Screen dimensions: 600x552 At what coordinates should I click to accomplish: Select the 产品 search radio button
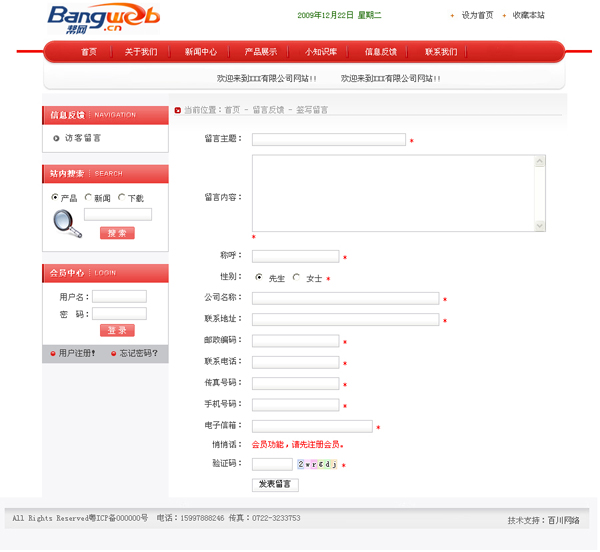pos(54,198)
